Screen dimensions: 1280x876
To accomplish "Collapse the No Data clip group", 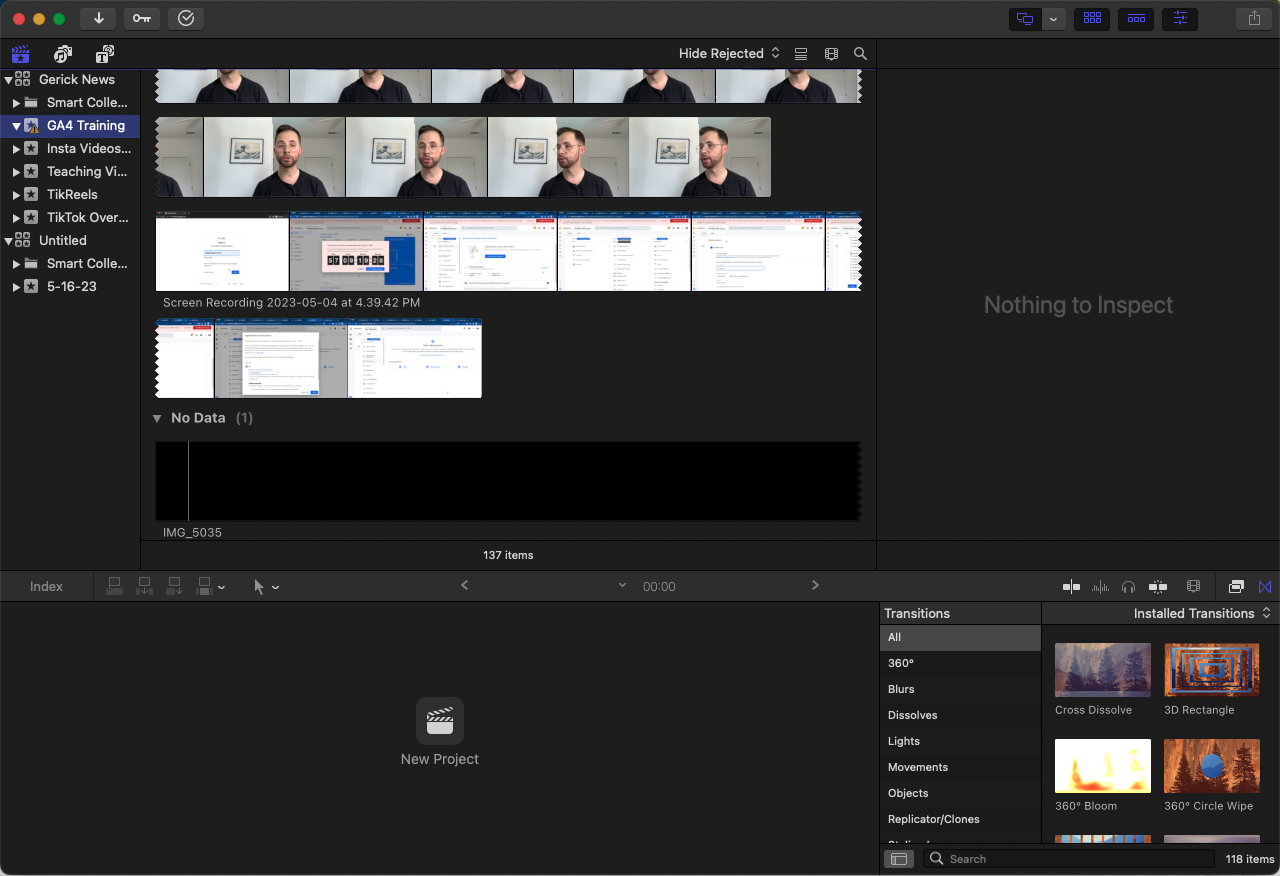I will coord(157,418).
